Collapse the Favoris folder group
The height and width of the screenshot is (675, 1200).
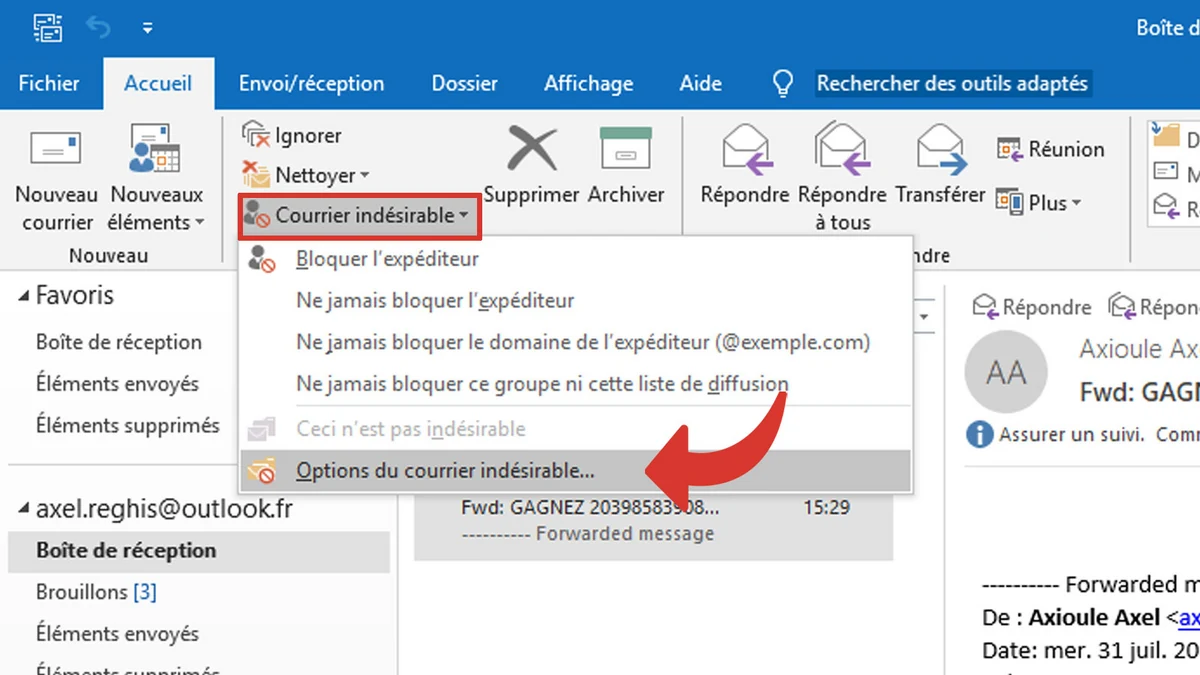pyautogui.click(x=23, y=296)
